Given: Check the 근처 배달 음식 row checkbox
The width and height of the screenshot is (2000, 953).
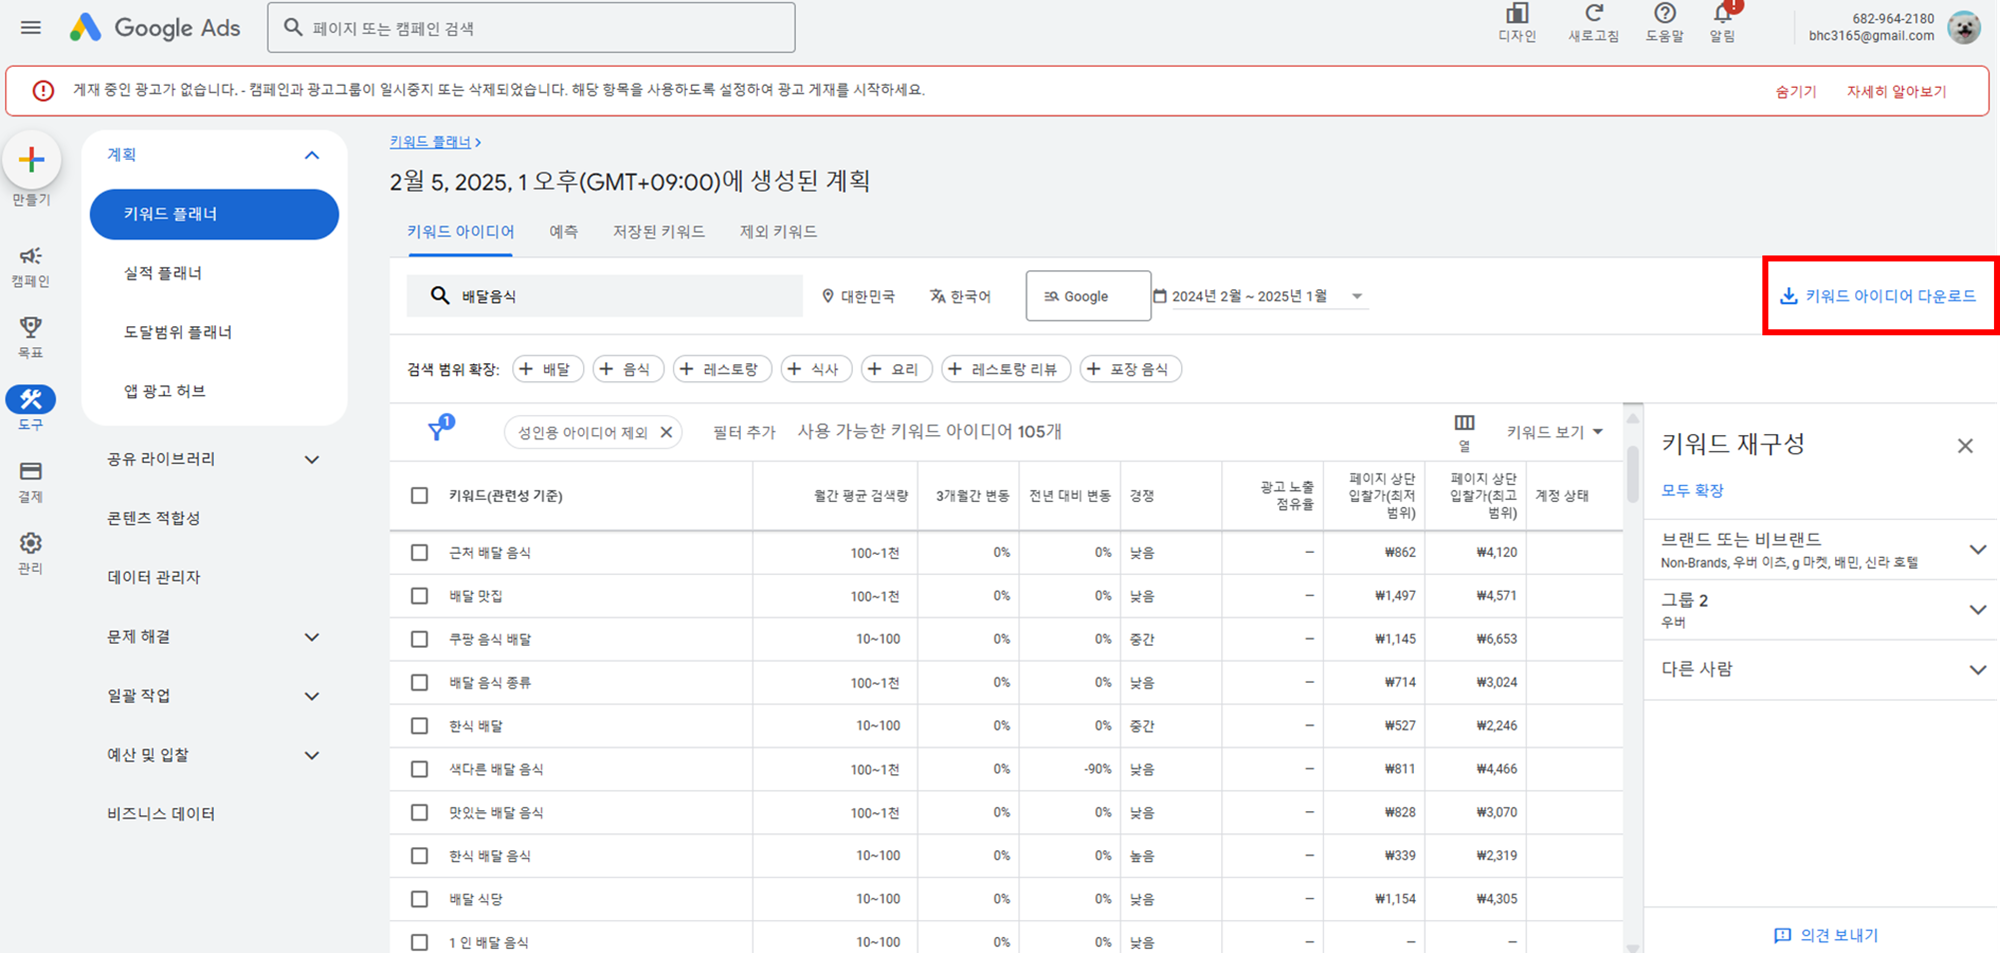Looking at the screenshot, I should [x=419, y=552].
